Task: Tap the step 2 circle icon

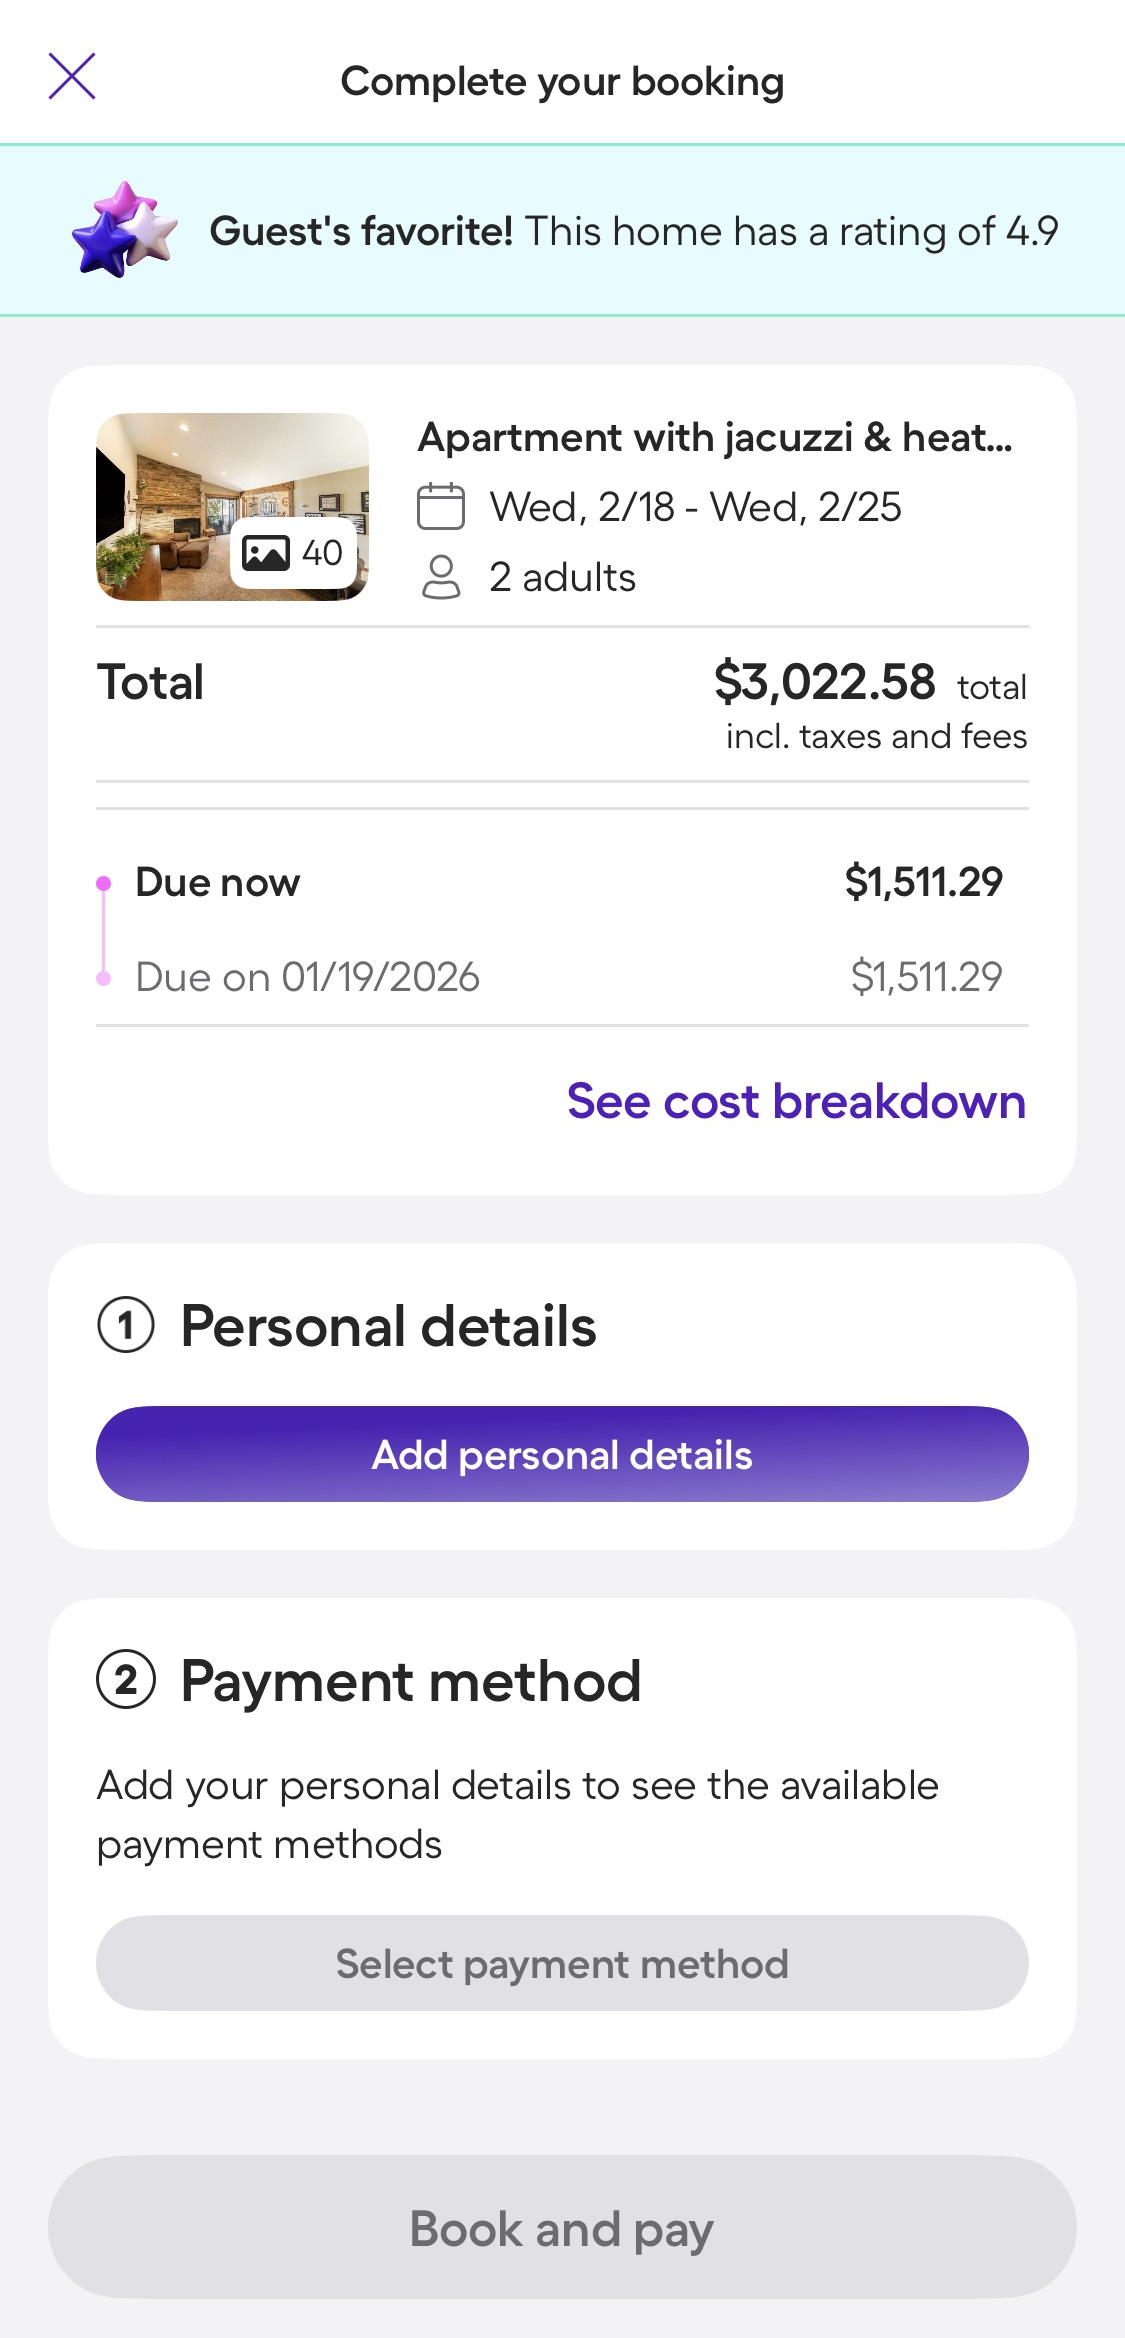Action: point(126,1681)
